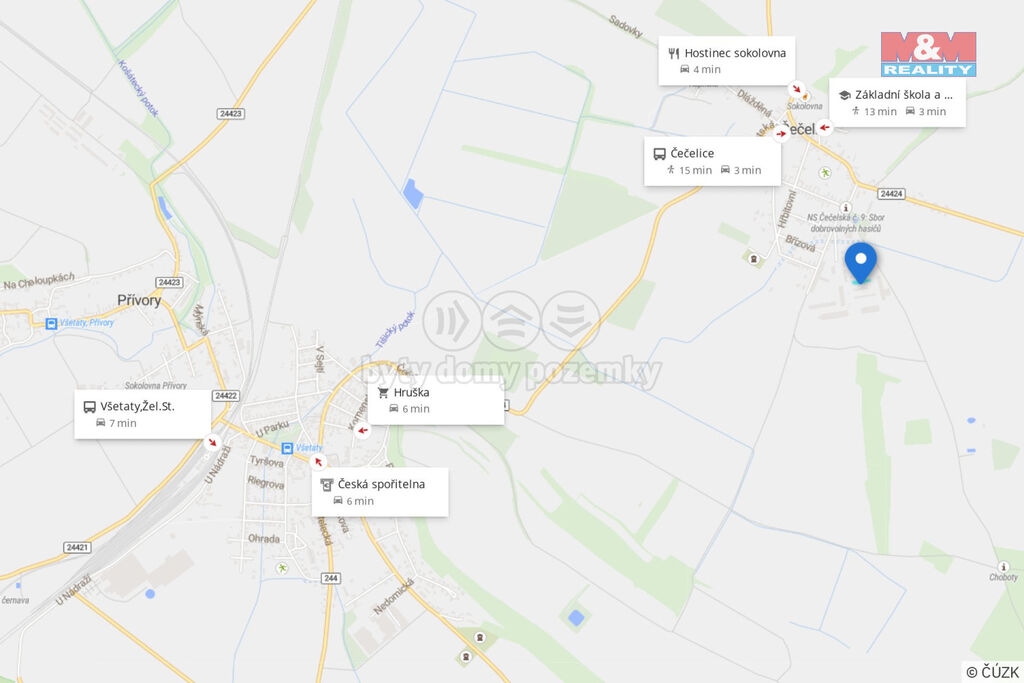Viewport: 1024px width, 683px height.
Task: Select the Všetaty,Žel.St. station card
Action: (142, 414)
